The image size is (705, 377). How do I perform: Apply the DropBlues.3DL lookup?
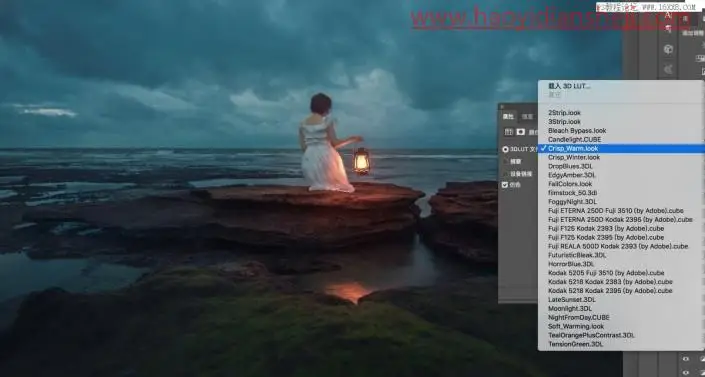click(x=570, y=166)
